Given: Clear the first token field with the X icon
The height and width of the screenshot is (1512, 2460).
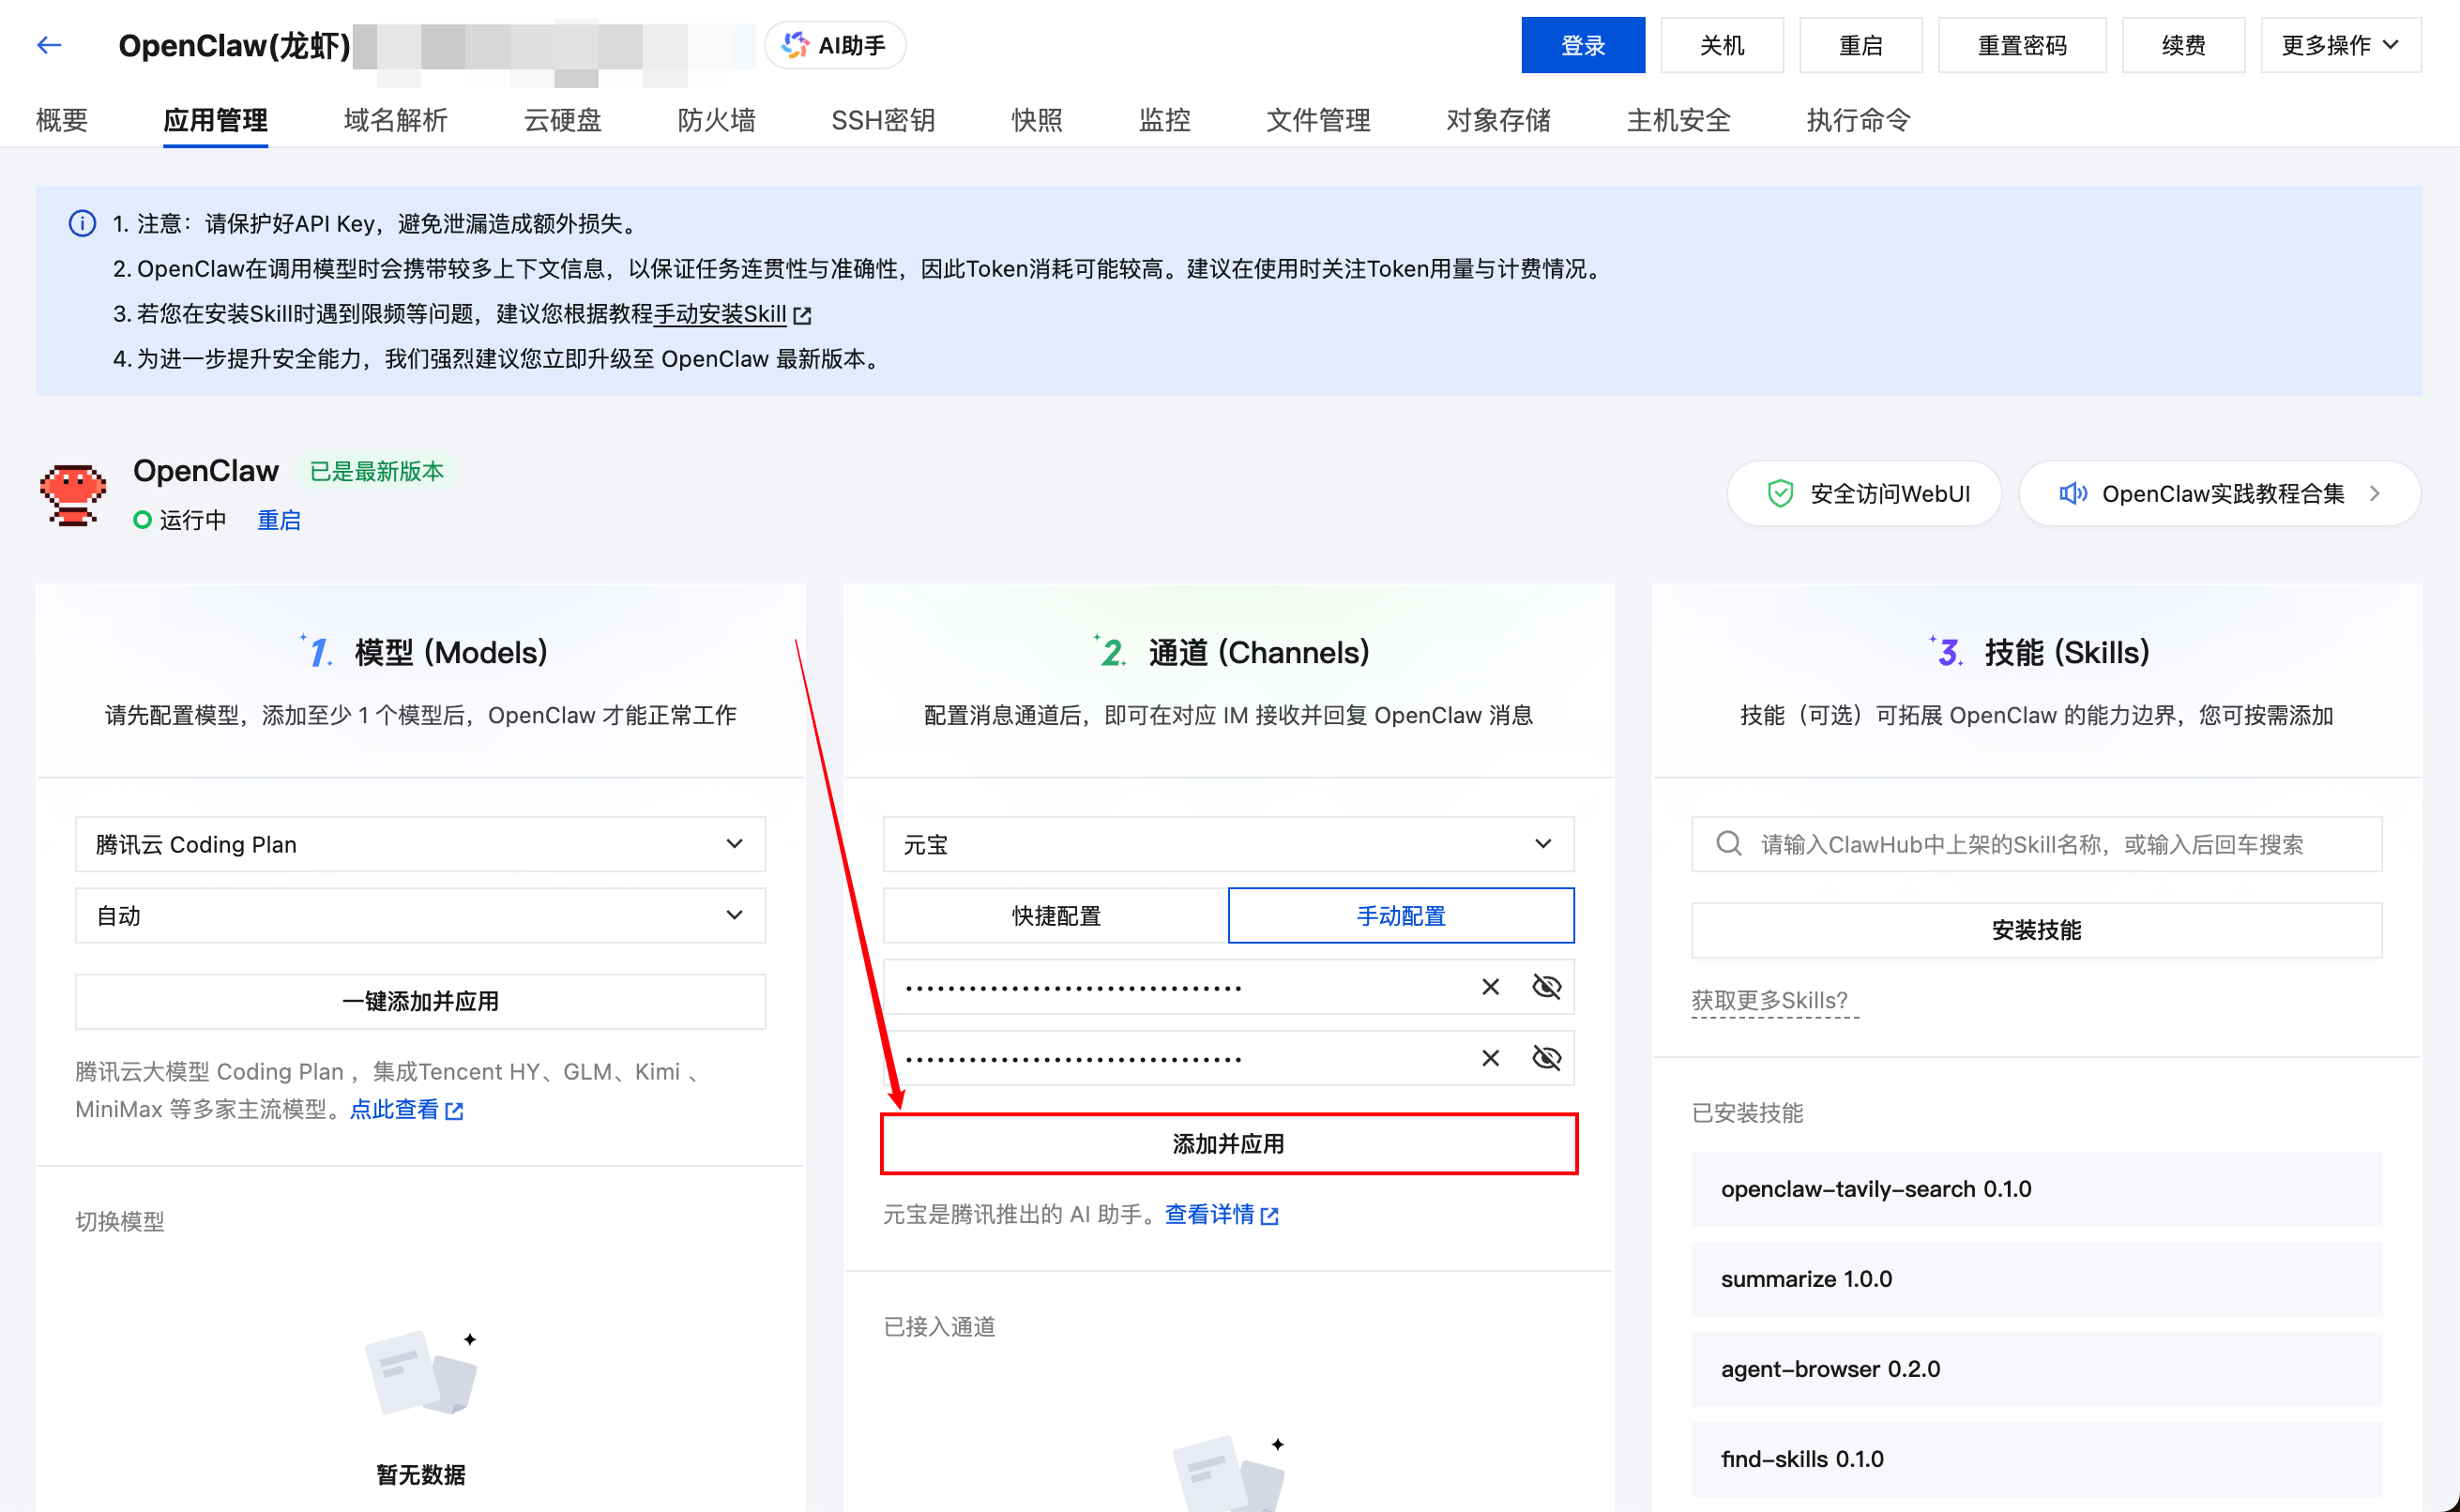Looking at the screenshot, I should tap(1489, 986).
